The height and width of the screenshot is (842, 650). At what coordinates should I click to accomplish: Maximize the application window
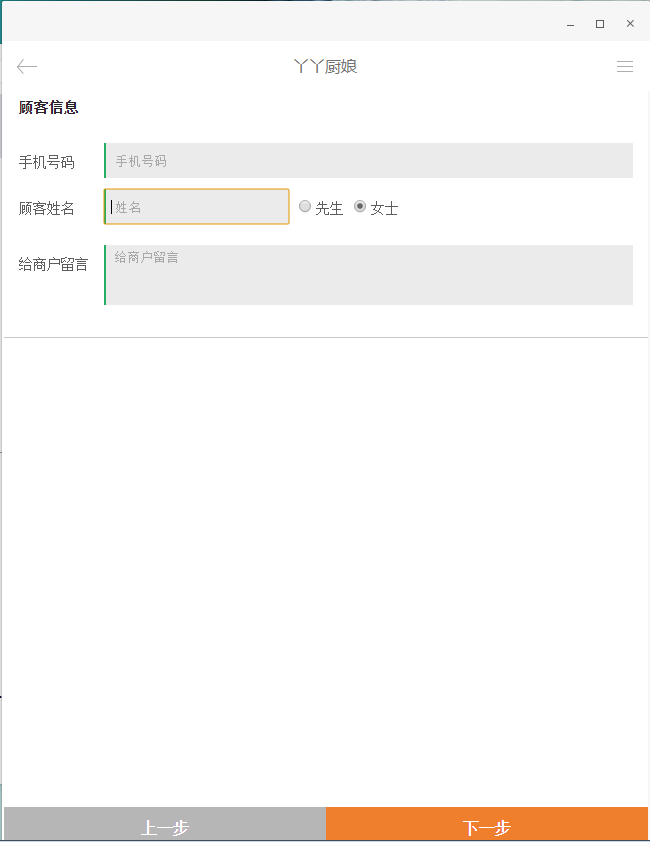[600, 24]
